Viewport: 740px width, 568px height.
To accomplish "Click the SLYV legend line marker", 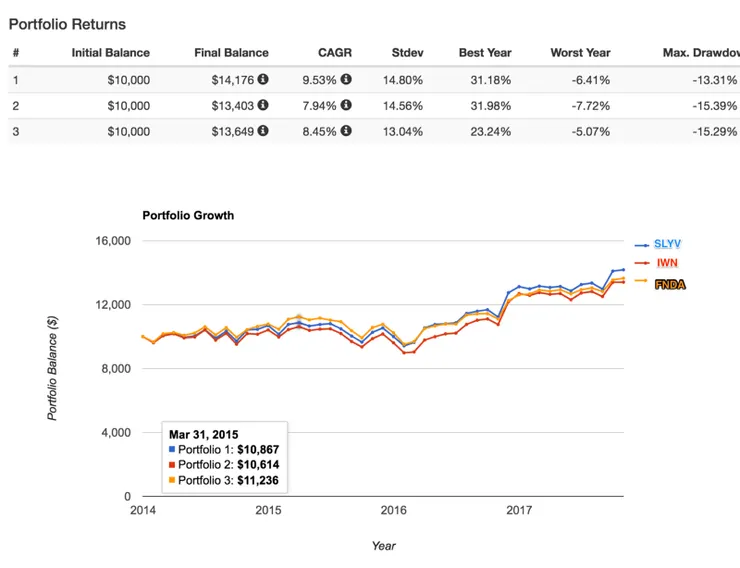I will (641, 244).
